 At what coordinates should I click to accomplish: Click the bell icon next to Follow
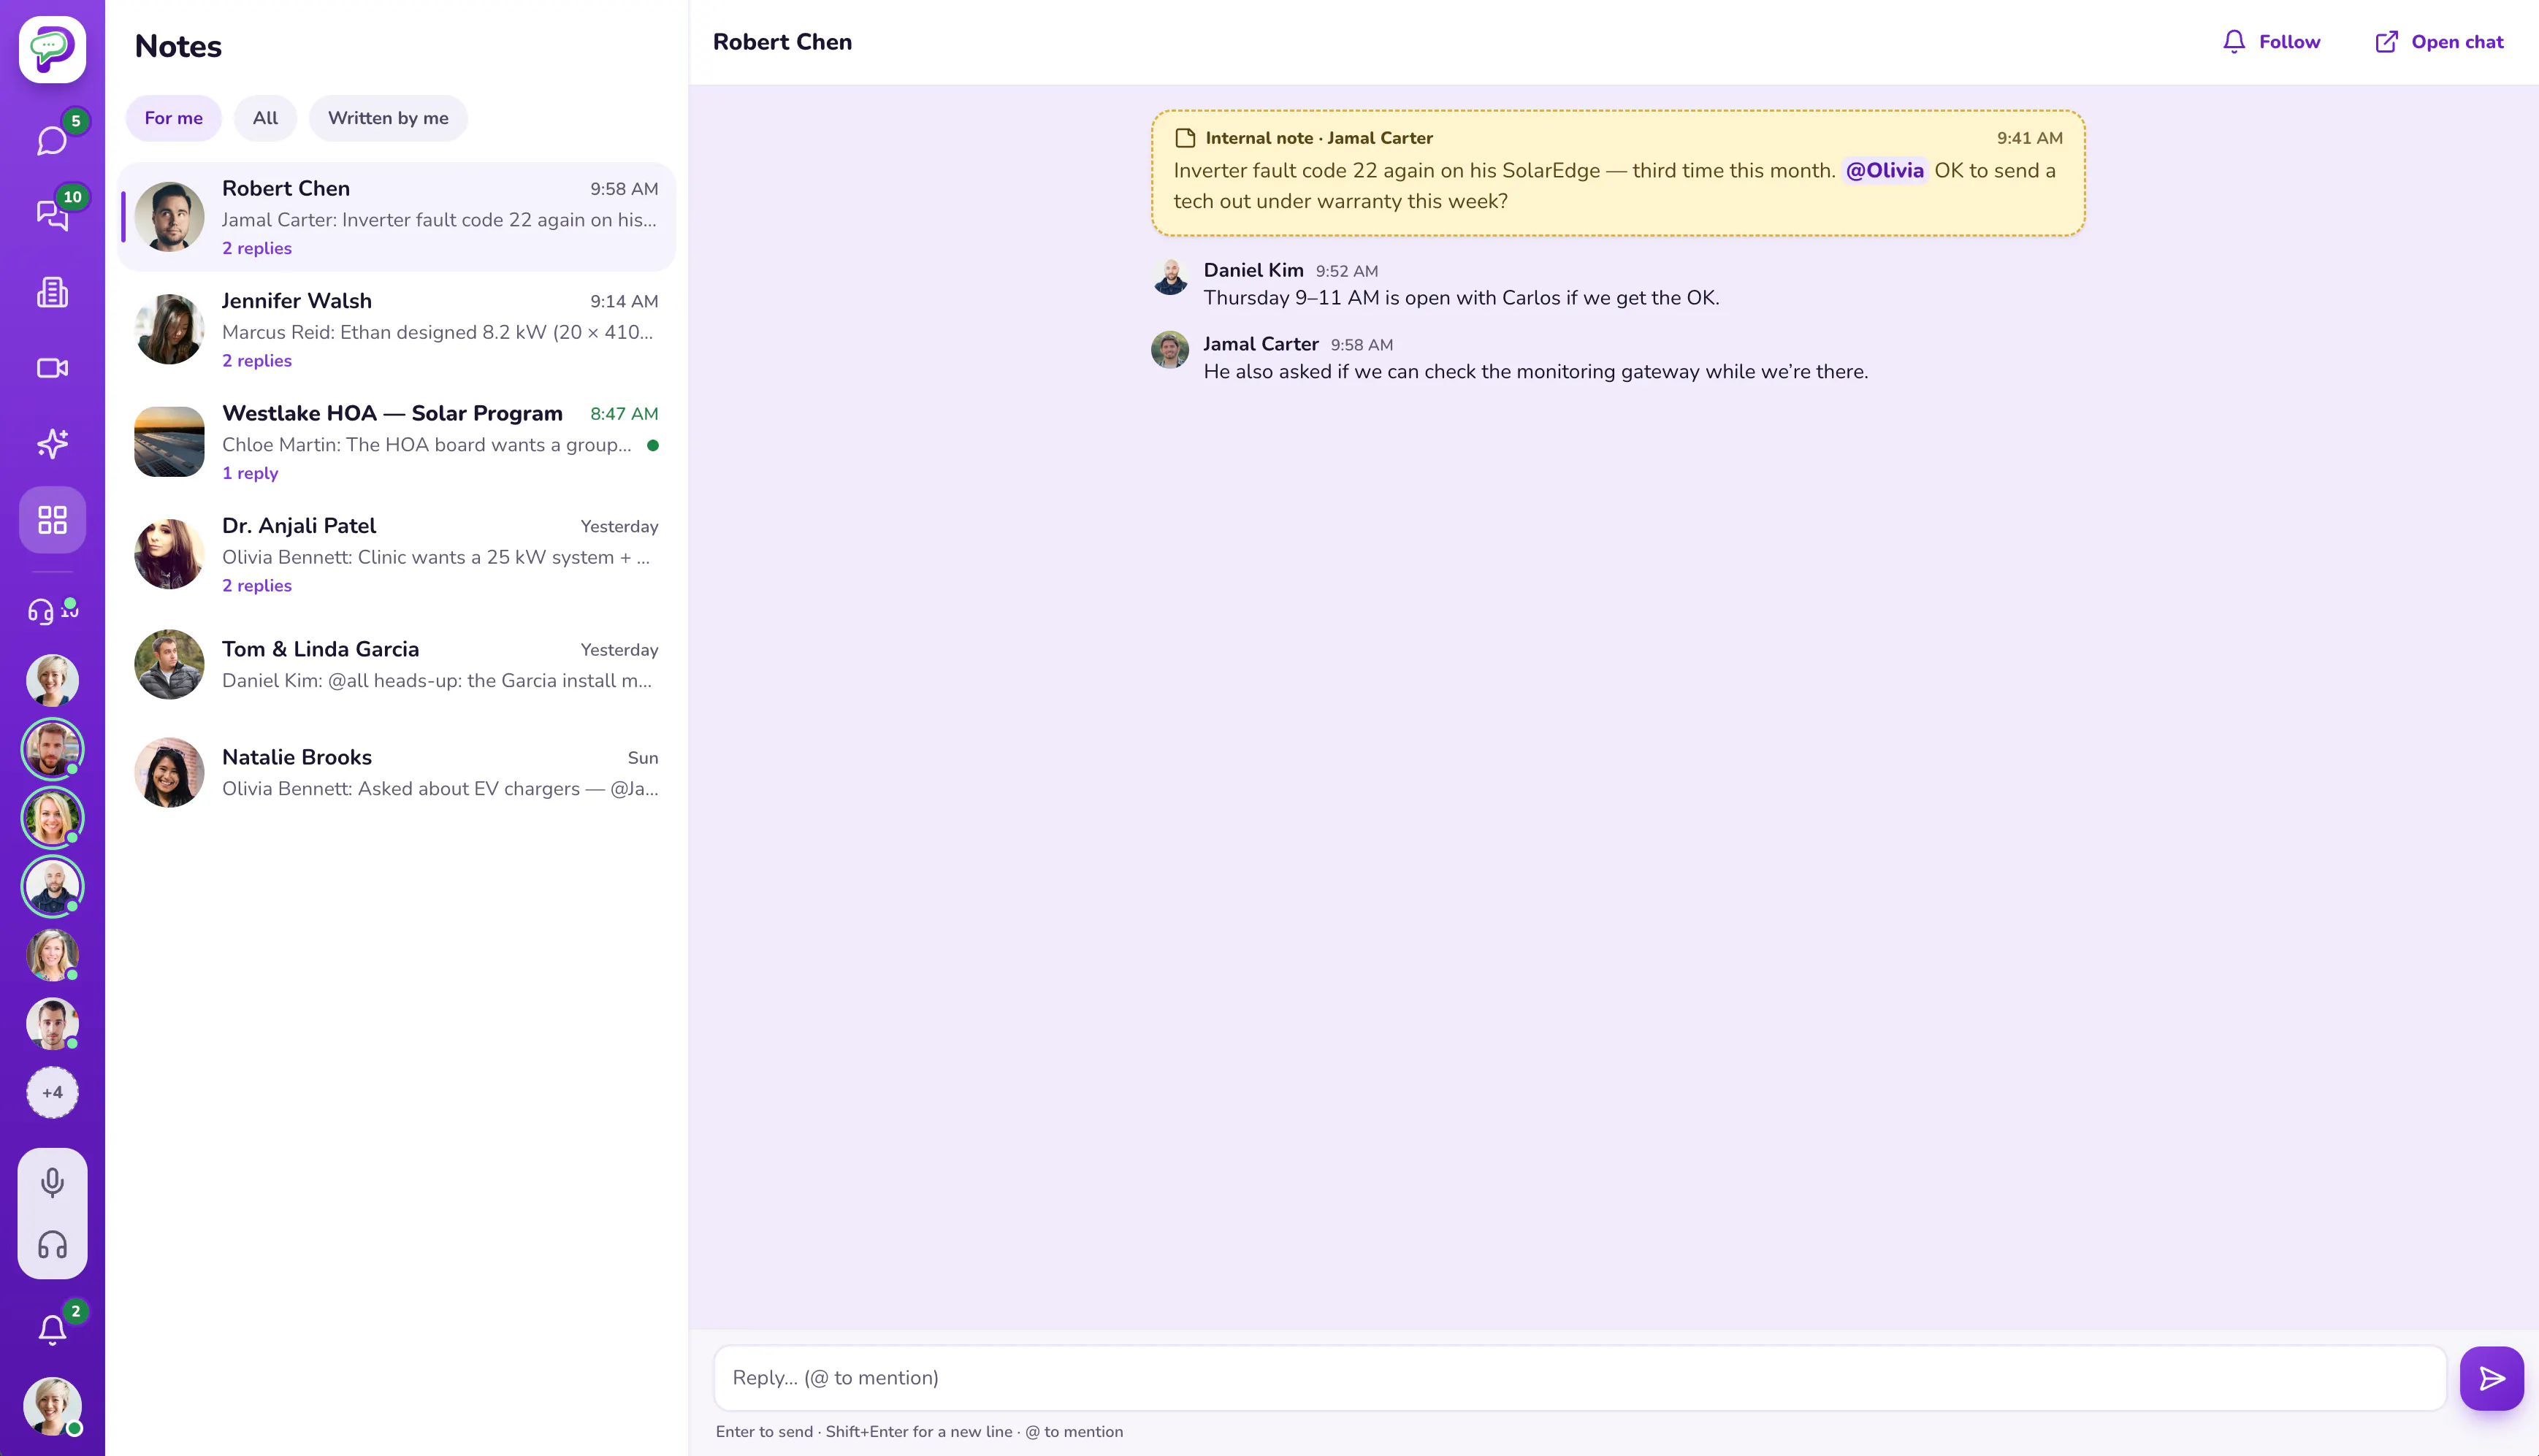2233,41
